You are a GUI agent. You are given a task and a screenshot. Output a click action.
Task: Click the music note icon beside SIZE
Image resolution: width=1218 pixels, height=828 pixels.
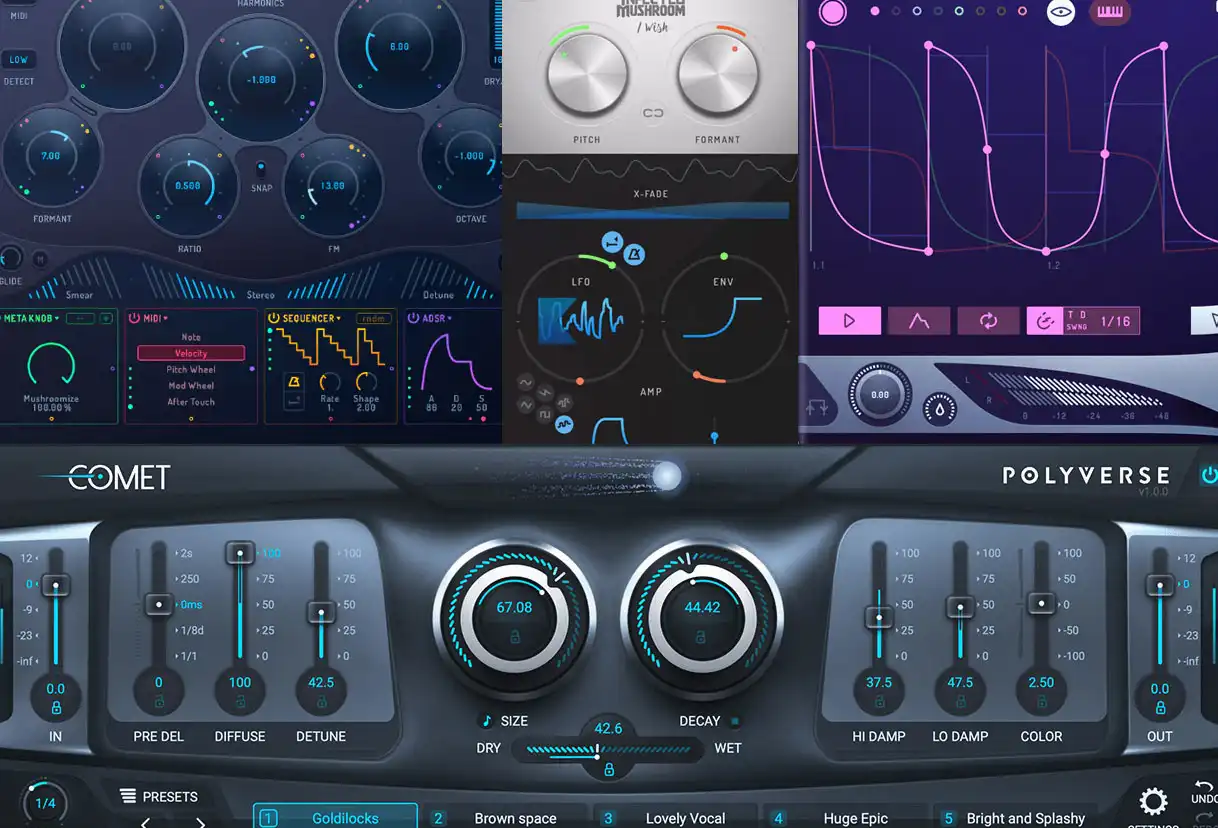pos(487,721)
